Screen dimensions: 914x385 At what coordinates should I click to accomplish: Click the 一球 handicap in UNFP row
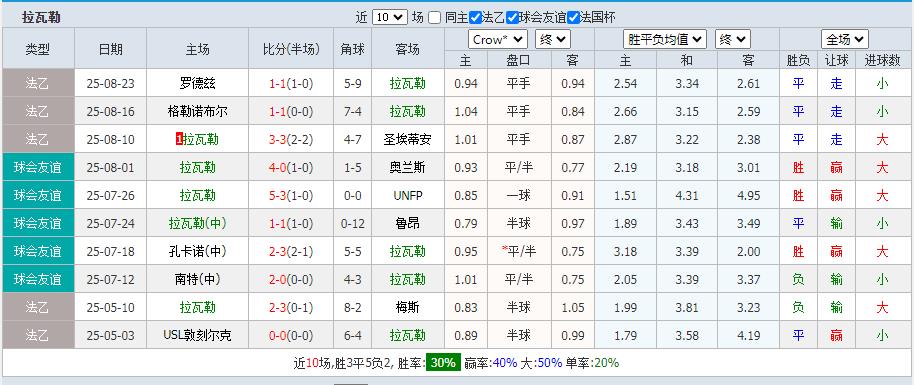point(519,195)
